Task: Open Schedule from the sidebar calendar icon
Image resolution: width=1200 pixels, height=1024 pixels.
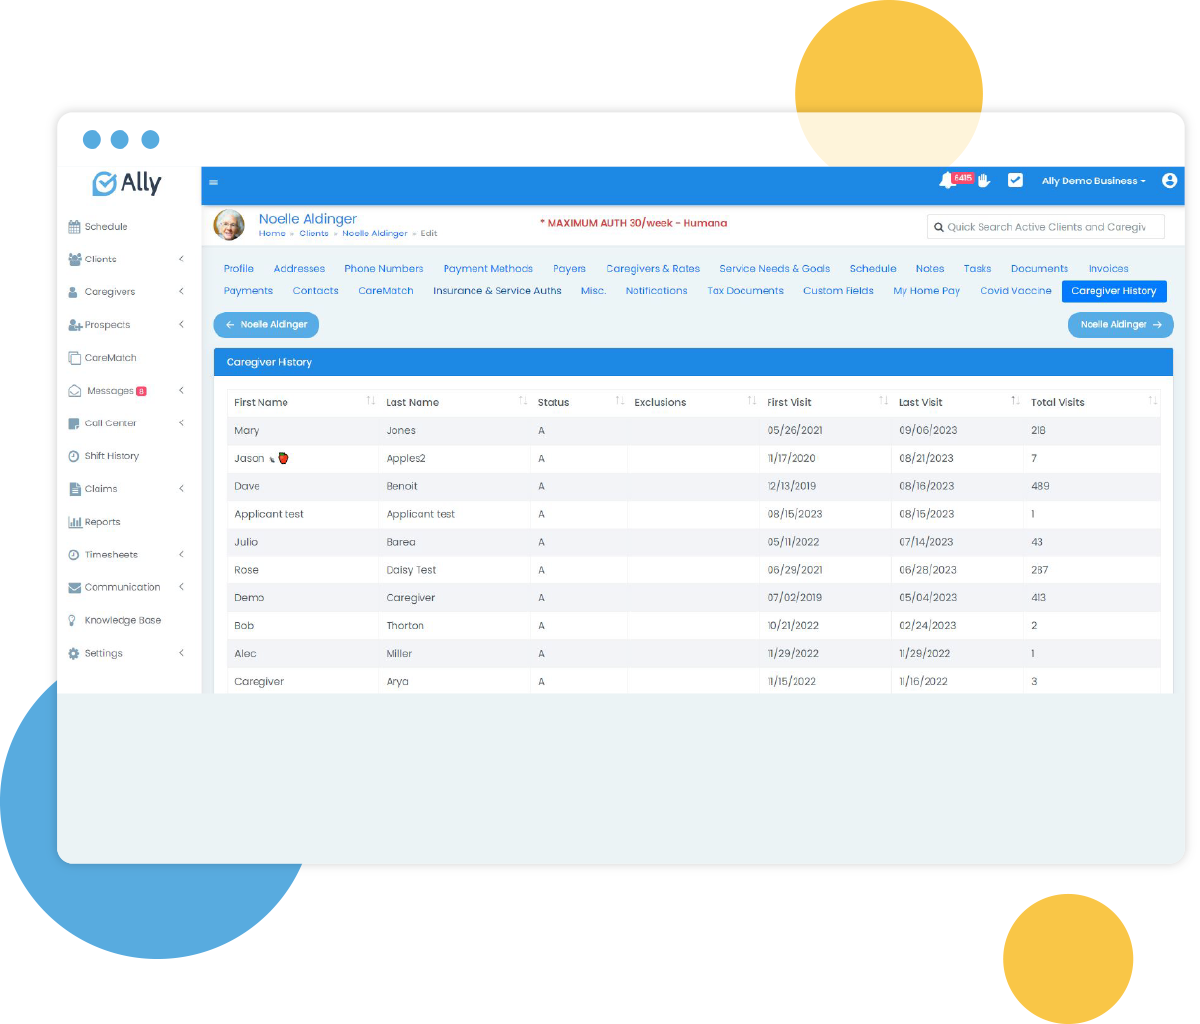Action: click(x=74, y=227)
